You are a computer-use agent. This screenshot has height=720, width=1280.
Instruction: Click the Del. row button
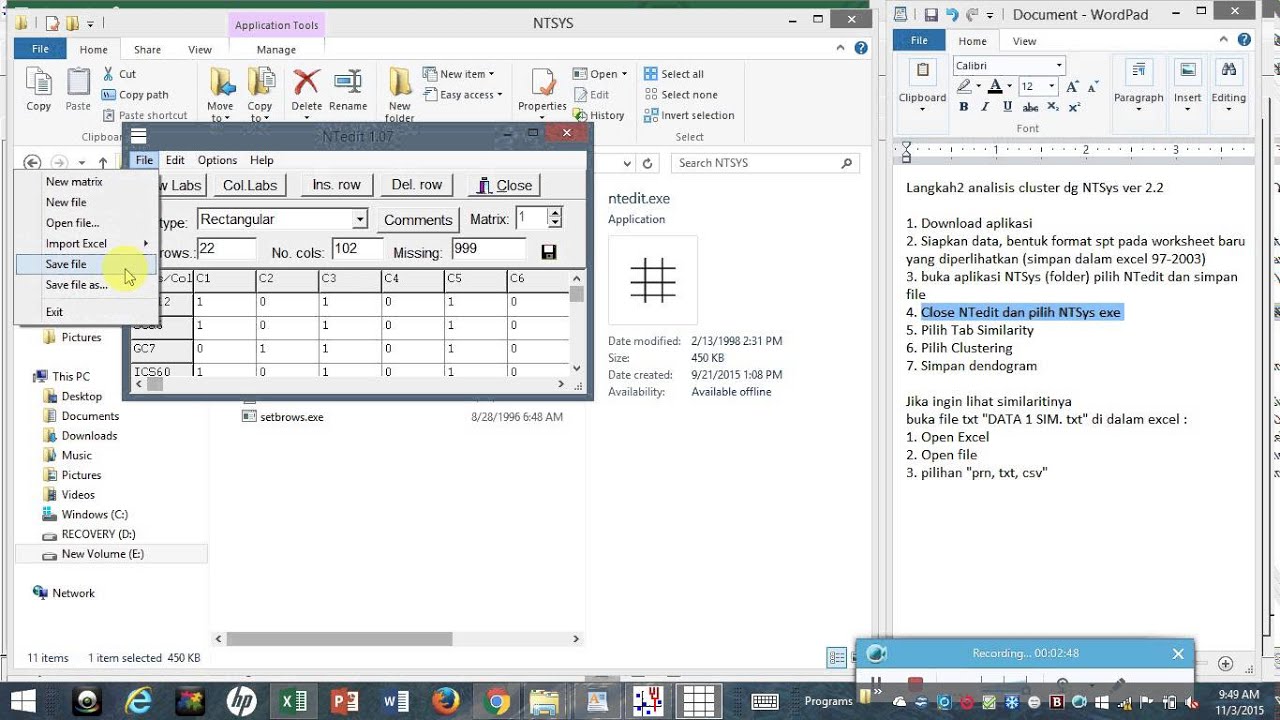pyautogui.click(x=417, y=185)
